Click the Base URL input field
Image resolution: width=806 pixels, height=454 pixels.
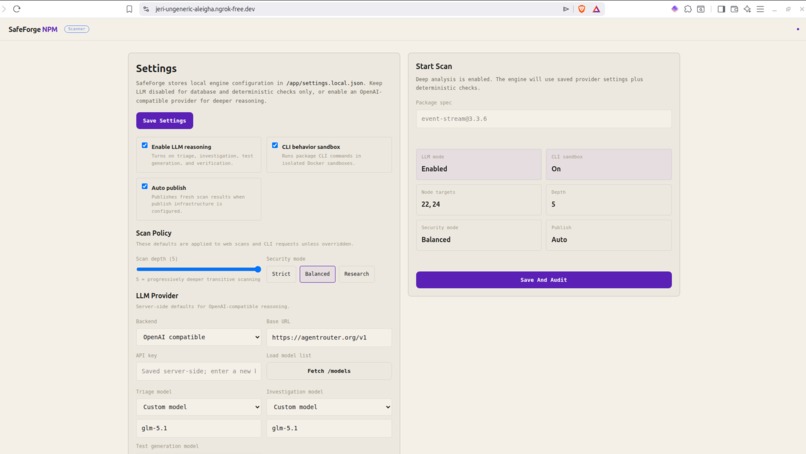coord(329,337)
